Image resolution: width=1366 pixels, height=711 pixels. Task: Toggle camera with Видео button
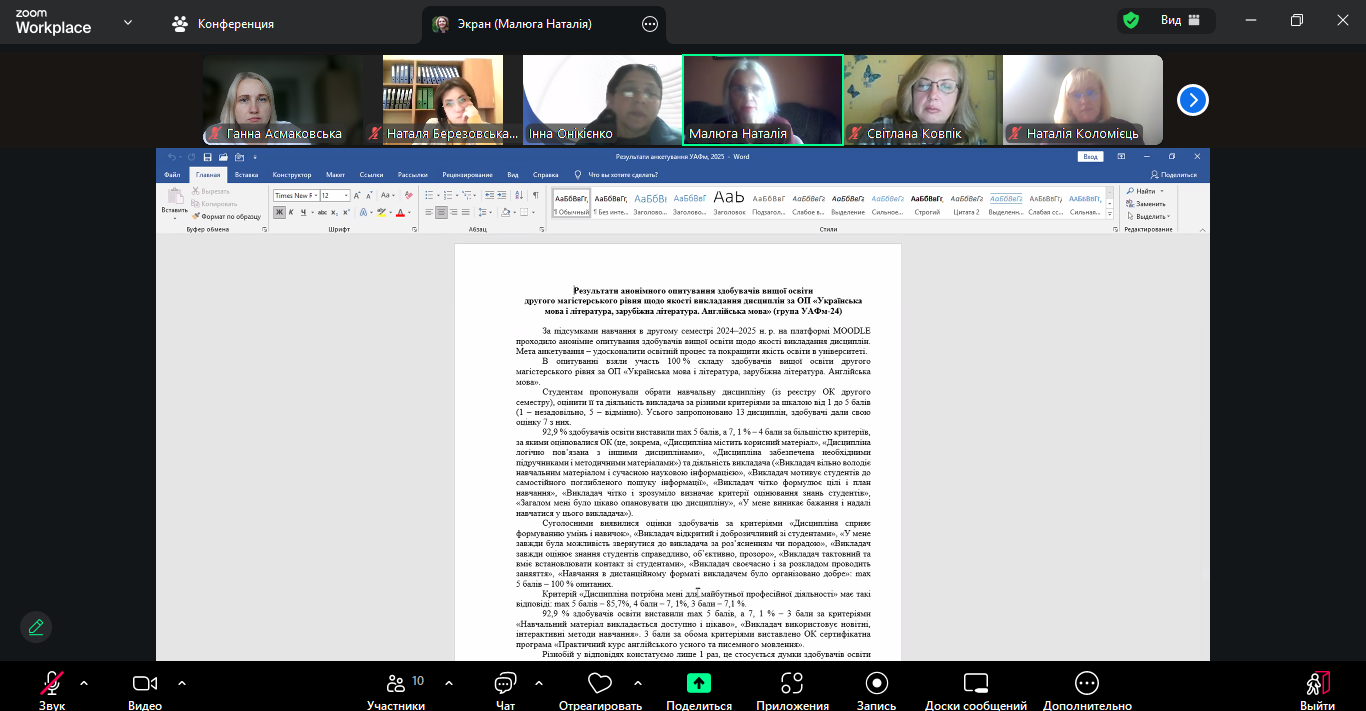[x=145, y=684]
